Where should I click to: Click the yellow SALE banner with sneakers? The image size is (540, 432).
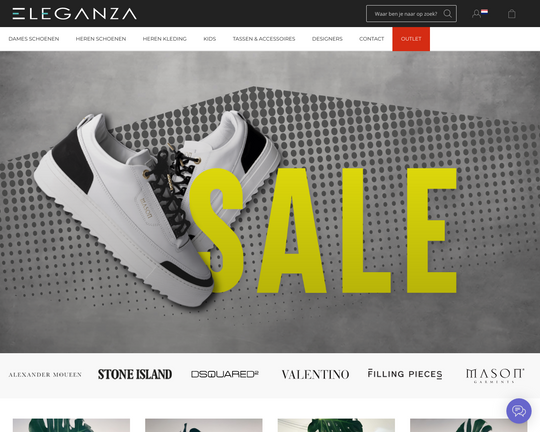coord(270,202)
